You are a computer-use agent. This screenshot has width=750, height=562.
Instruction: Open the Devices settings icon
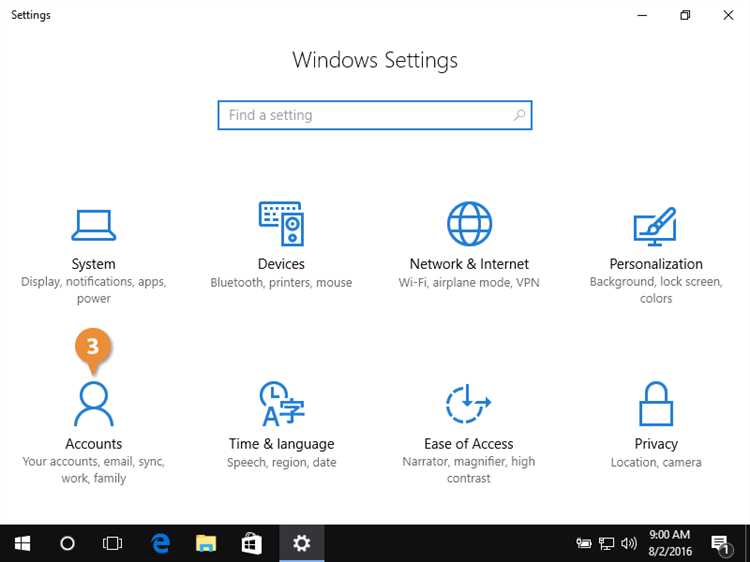[x=281, y=224]
